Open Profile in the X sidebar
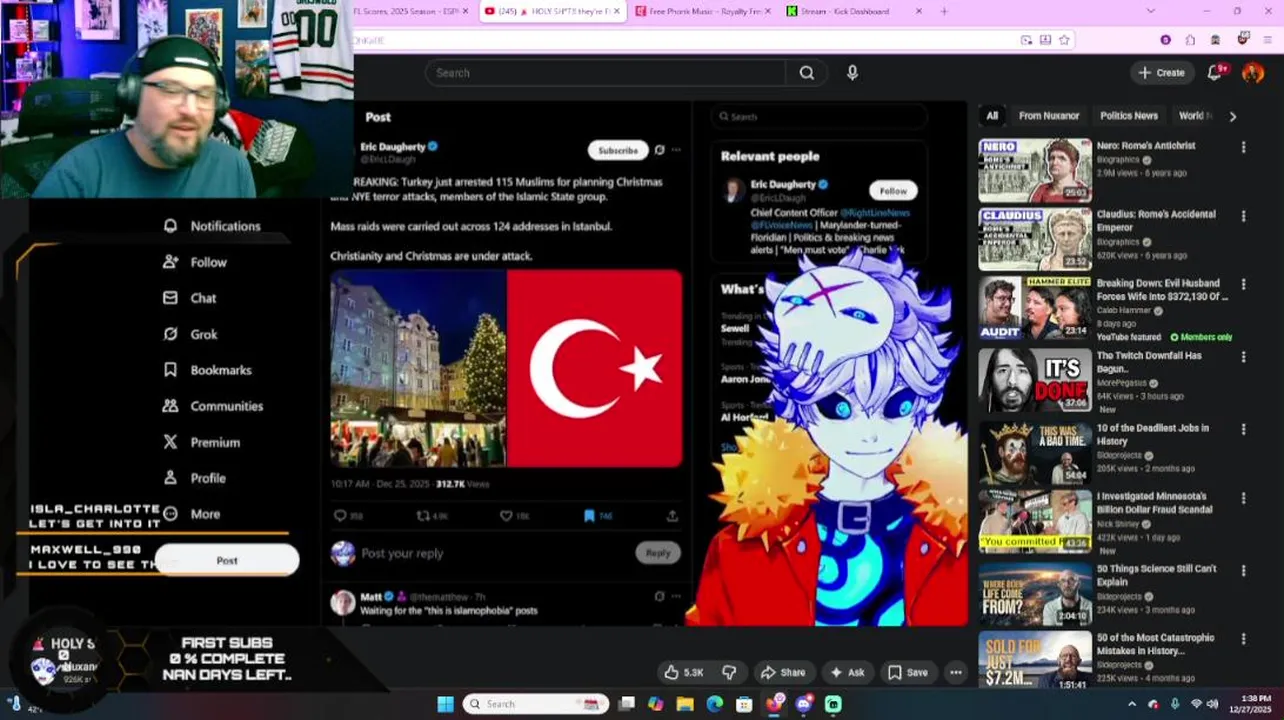Screen dimensions: 1284x720 point(195,478)
